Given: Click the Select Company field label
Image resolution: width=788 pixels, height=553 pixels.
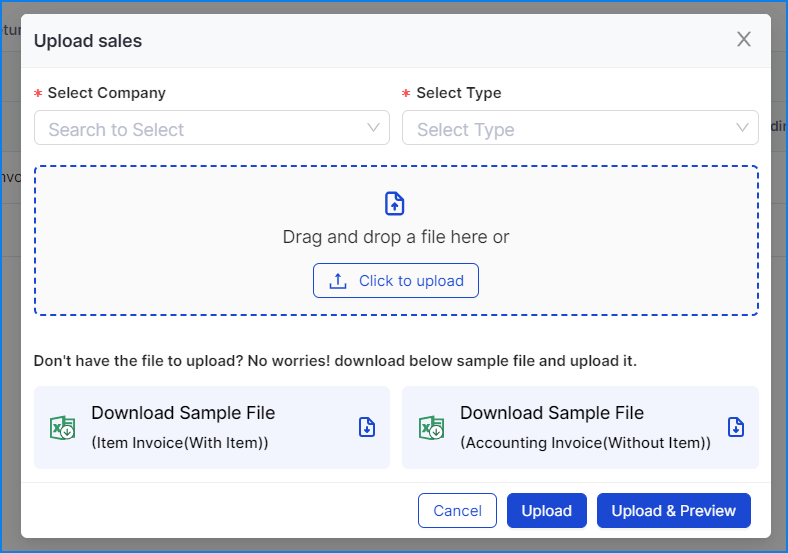Looking at the screenshot, I should click(x=106, y=93).
